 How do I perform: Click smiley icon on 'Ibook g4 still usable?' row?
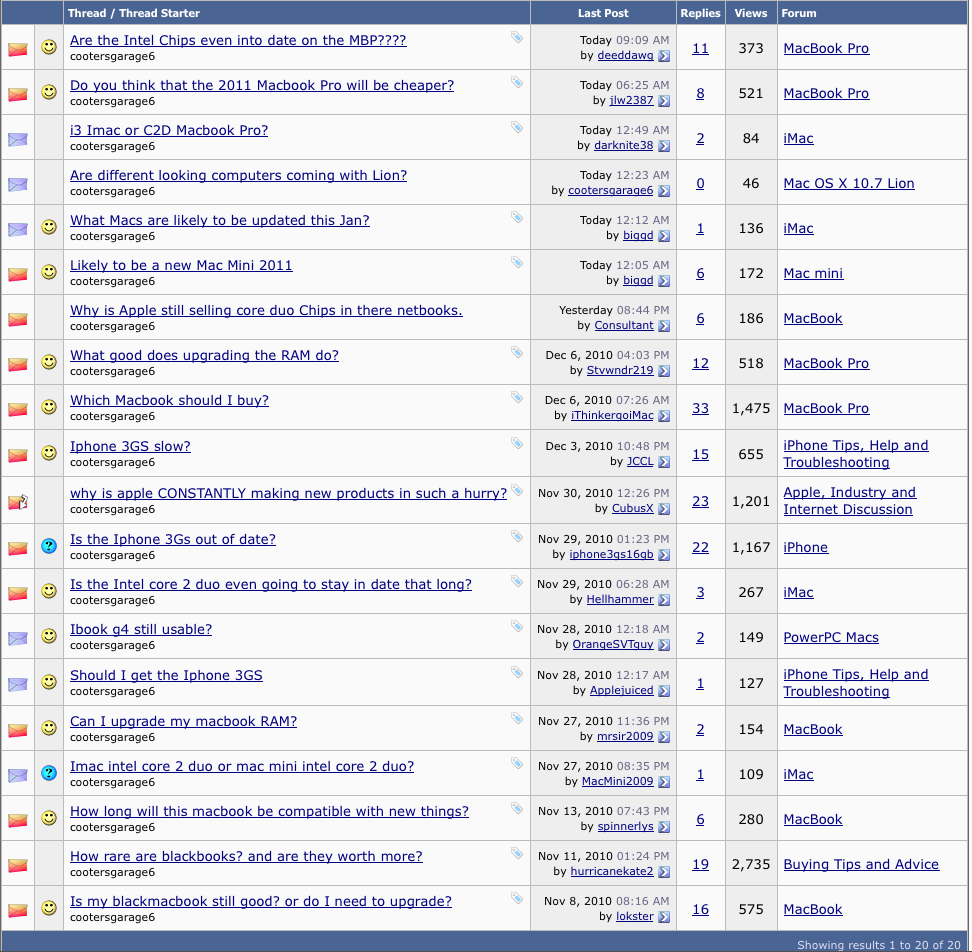point(49,636)
